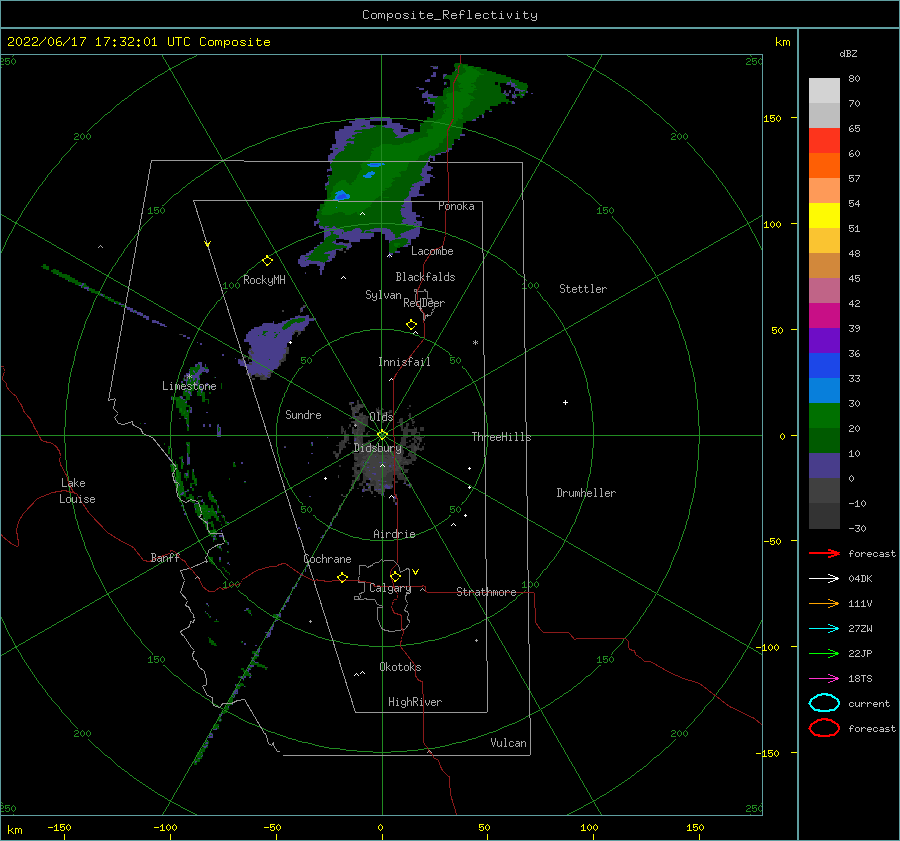Select the slate purple 0-10 dBZ swatch

tap(824, 466)
